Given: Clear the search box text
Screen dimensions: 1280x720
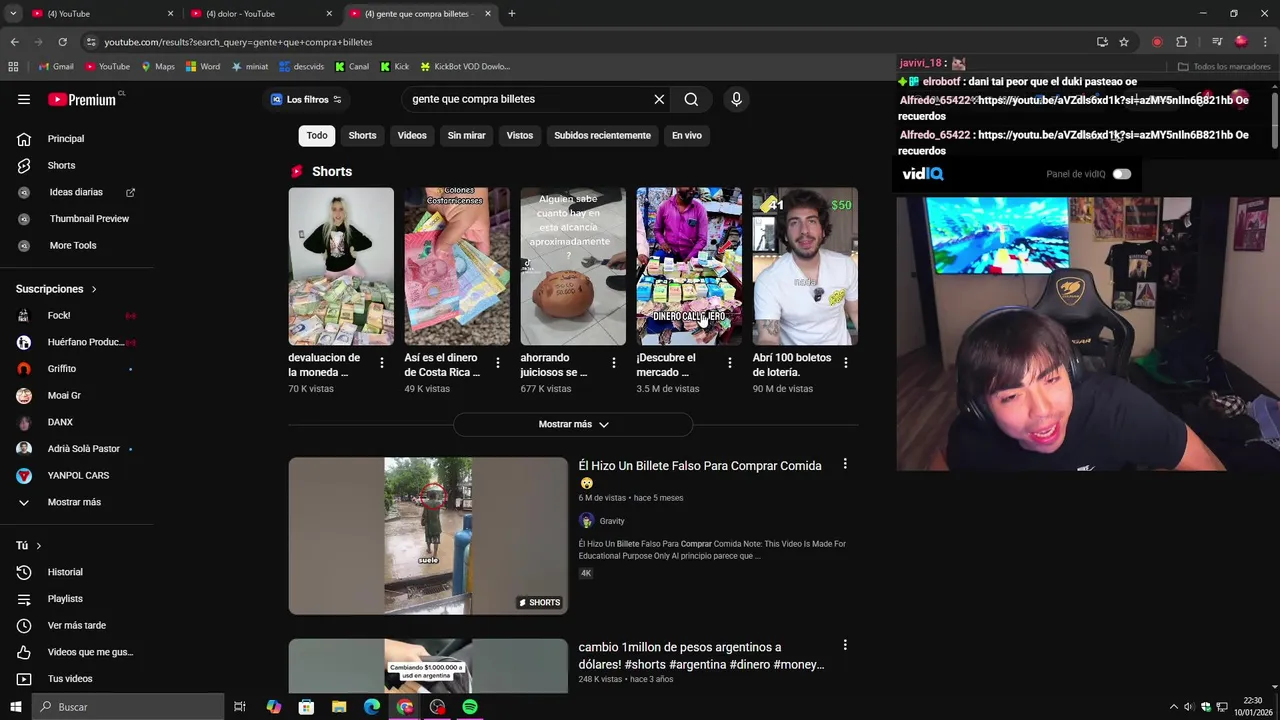Looking at the screenshot, I should tap(659, 99).
